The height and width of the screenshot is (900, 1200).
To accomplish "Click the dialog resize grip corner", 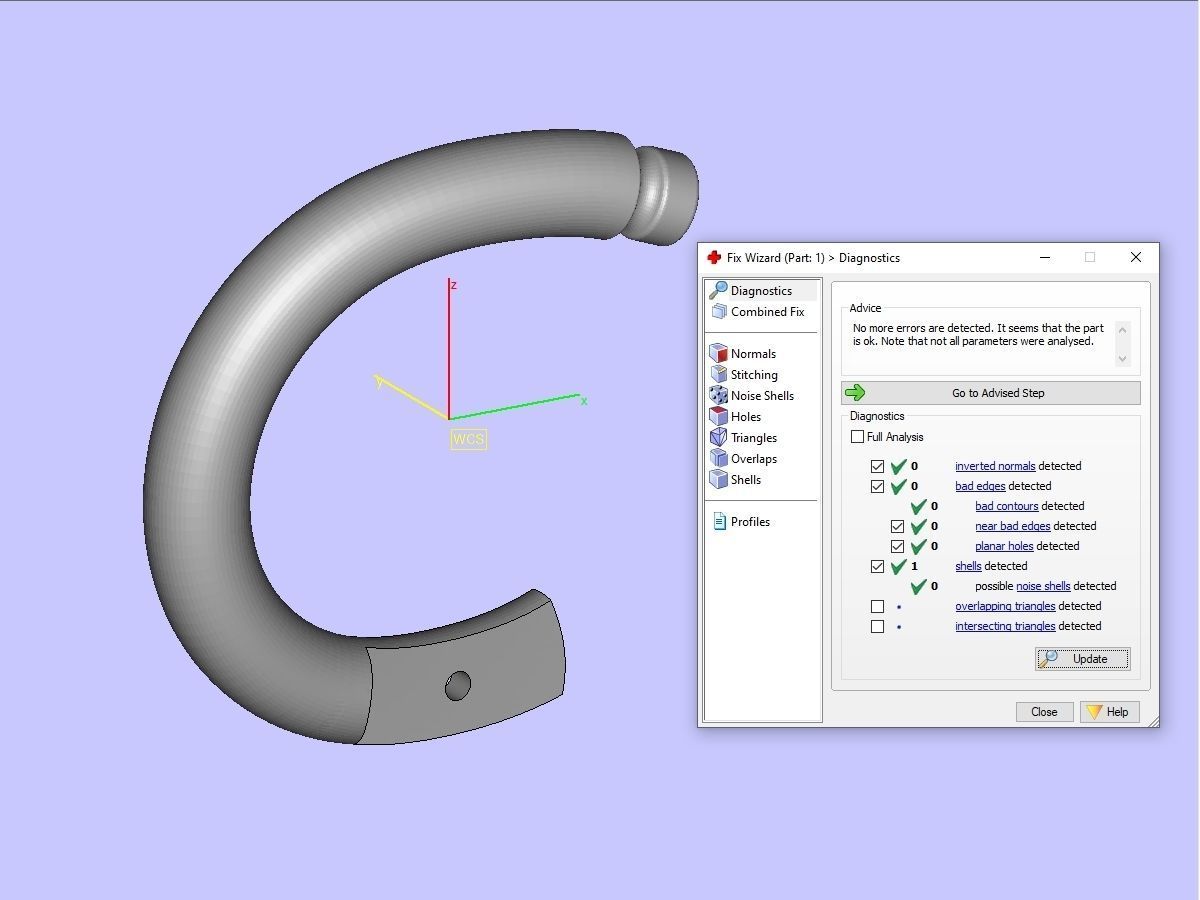I will pos(1153,720).
